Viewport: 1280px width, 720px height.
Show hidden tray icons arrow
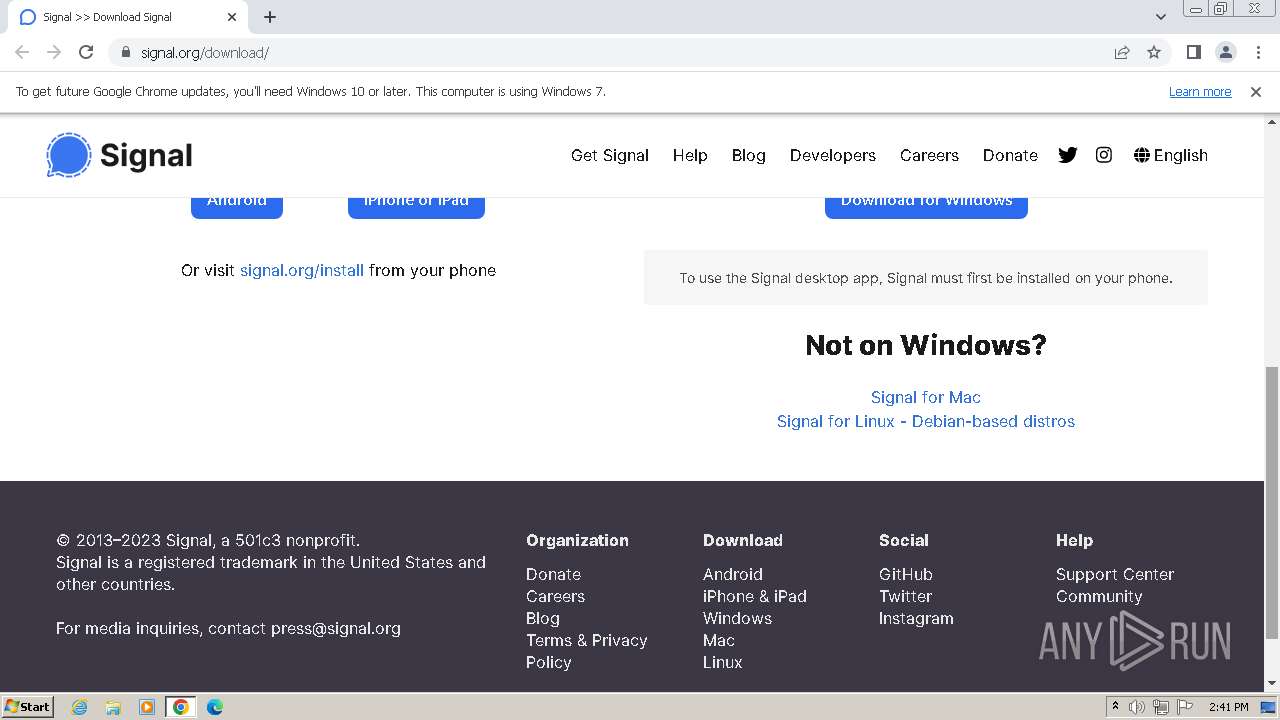[1116, 707]
